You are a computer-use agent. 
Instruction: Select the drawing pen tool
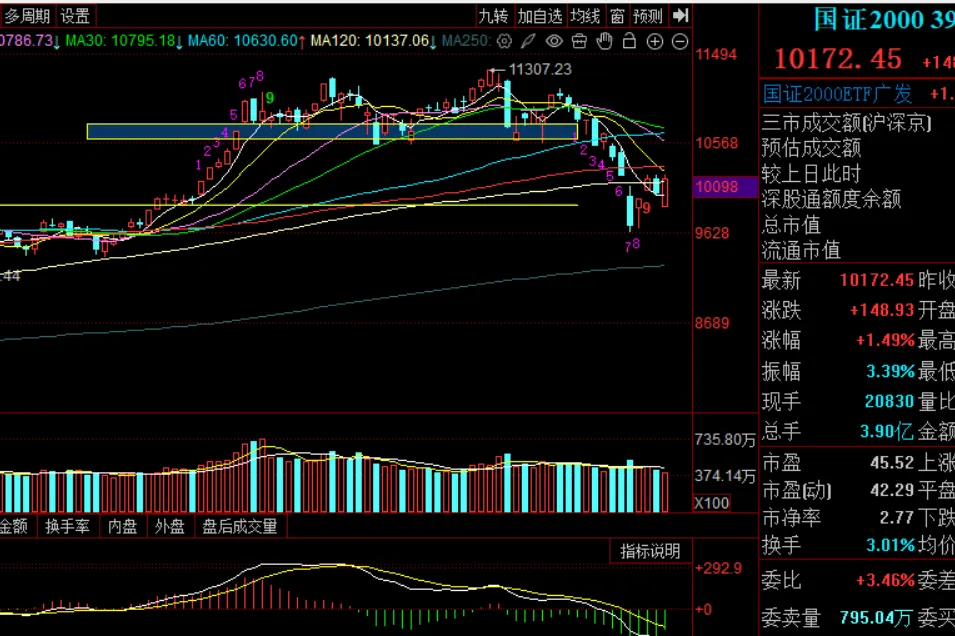coord(529,41)
